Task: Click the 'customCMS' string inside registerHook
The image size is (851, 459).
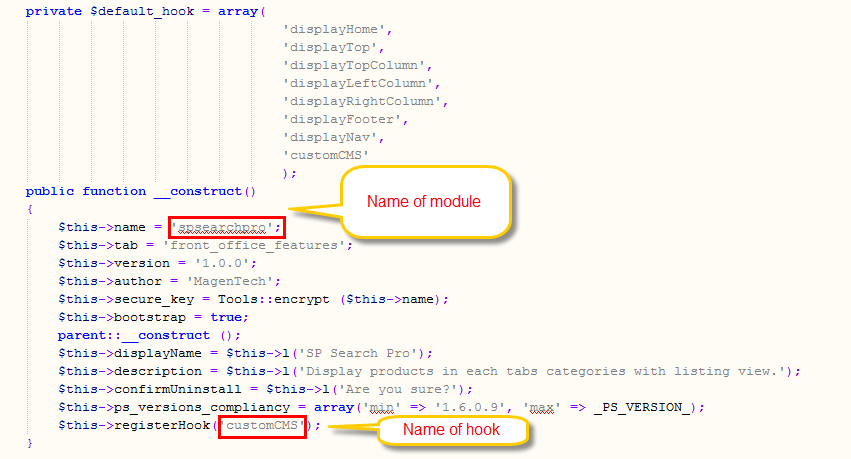Action: coord(262,426)
